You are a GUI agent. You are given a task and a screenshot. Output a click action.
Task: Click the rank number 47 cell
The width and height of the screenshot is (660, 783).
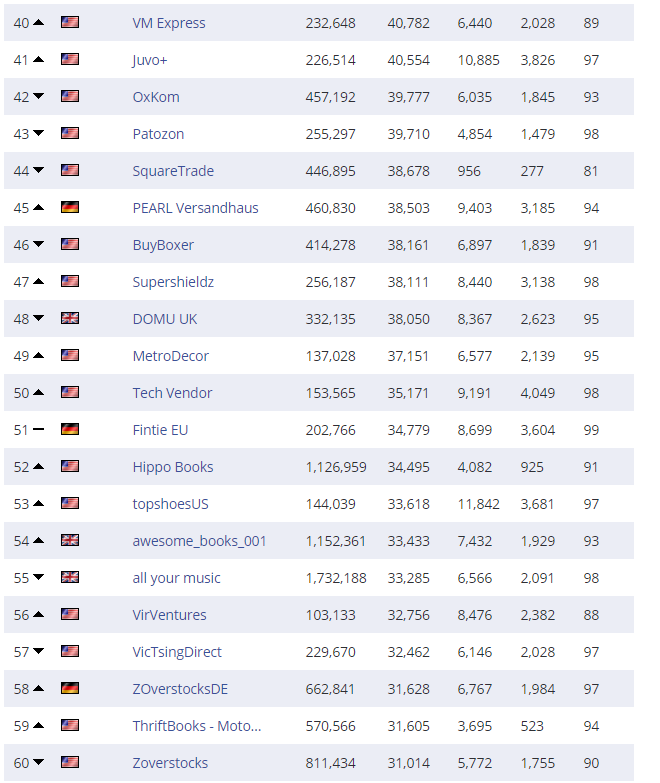pyautogui.click(x=21, y=282)
